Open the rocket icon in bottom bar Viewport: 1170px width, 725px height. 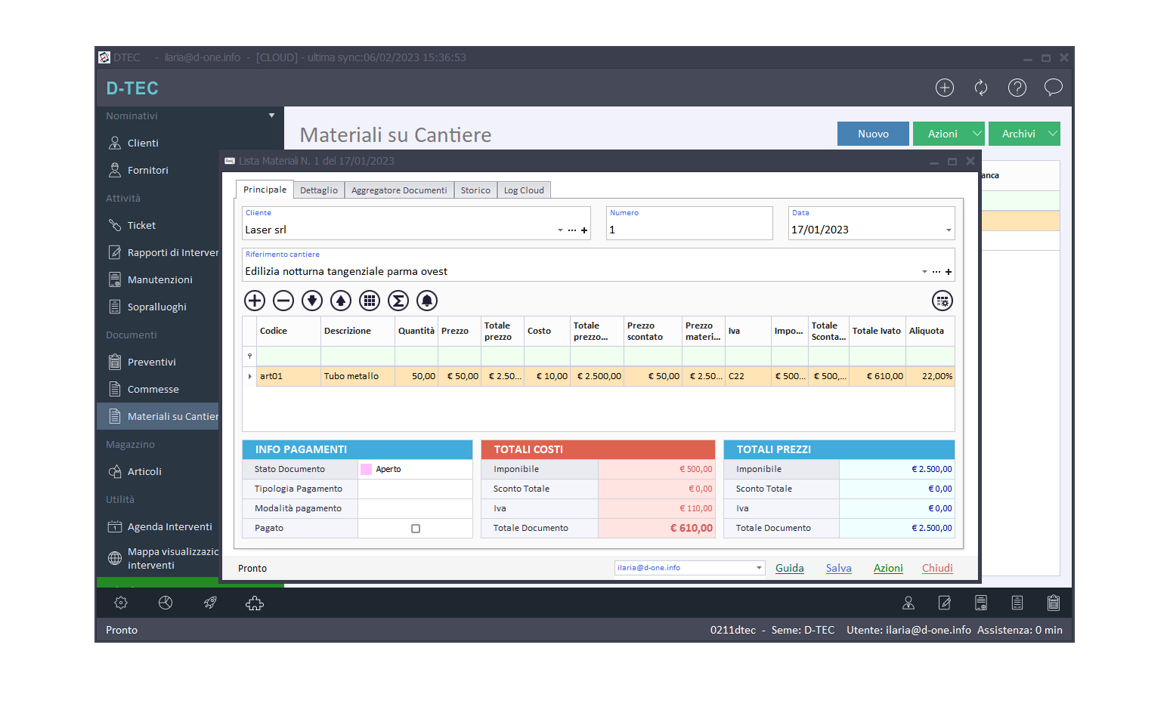pos(210,603)
